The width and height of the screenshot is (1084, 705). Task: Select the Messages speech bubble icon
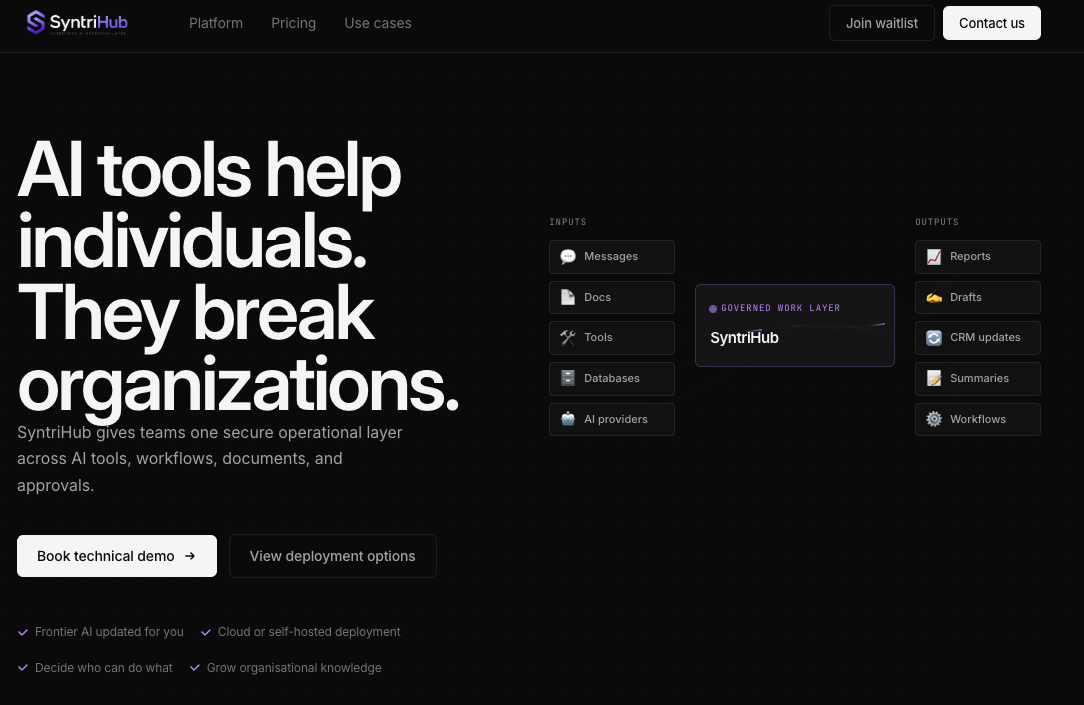[x=568, y=256]
